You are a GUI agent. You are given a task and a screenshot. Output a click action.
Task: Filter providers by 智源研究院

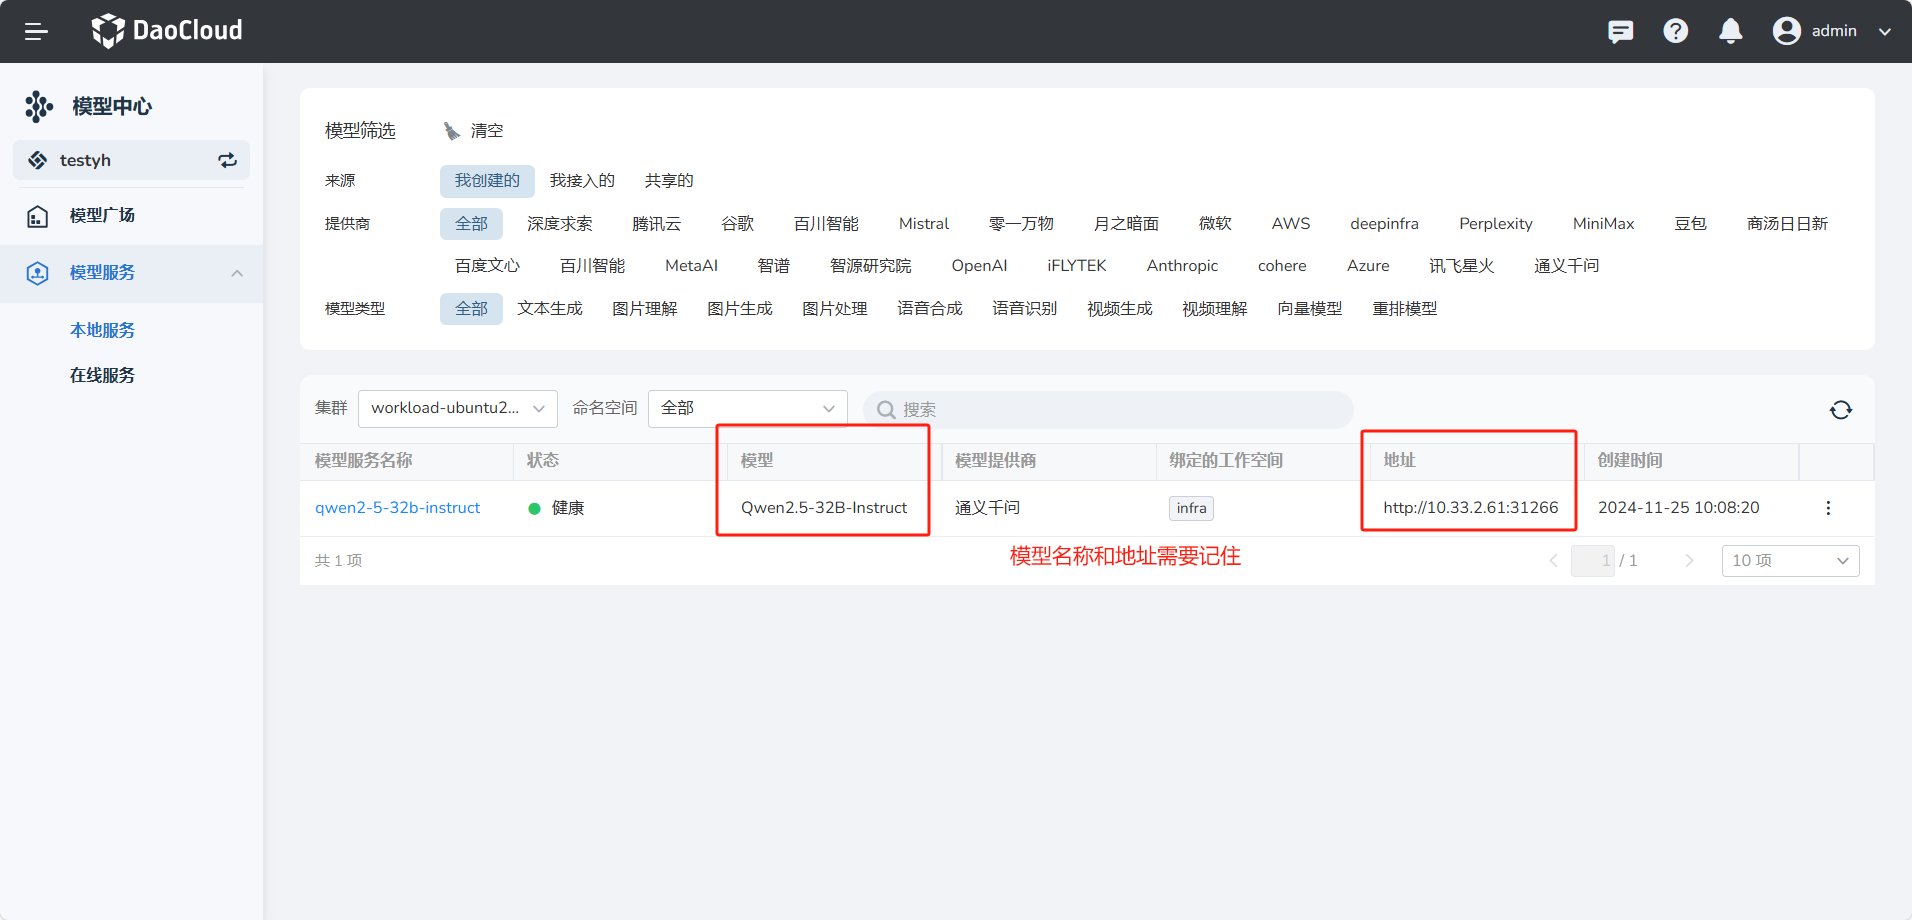870,266
